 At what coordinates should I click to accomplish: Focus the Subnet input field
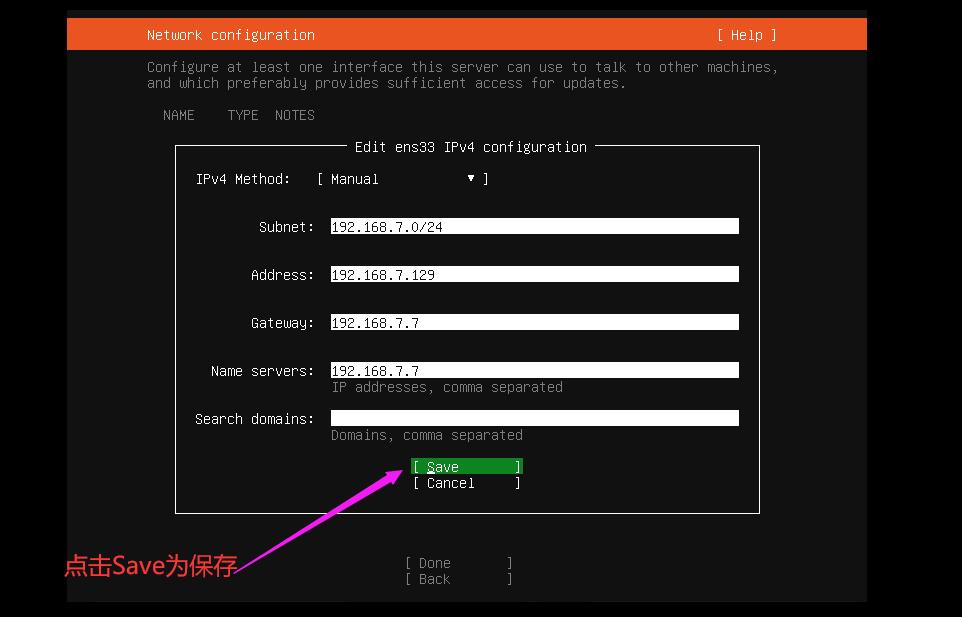(534, 227)
